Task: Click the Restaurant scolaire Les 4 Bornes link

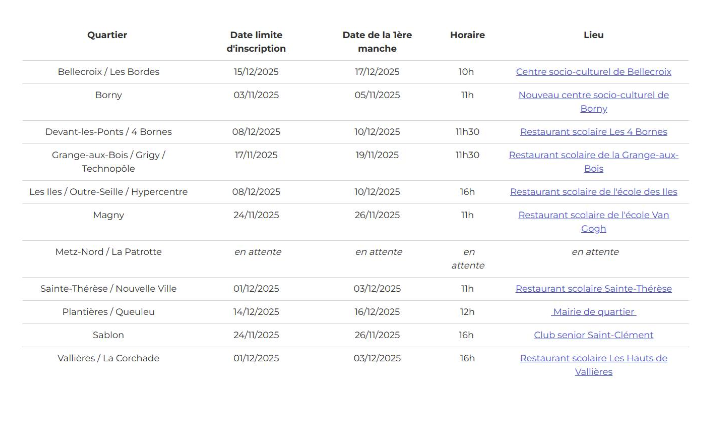Action: click(x=593, y=132)
